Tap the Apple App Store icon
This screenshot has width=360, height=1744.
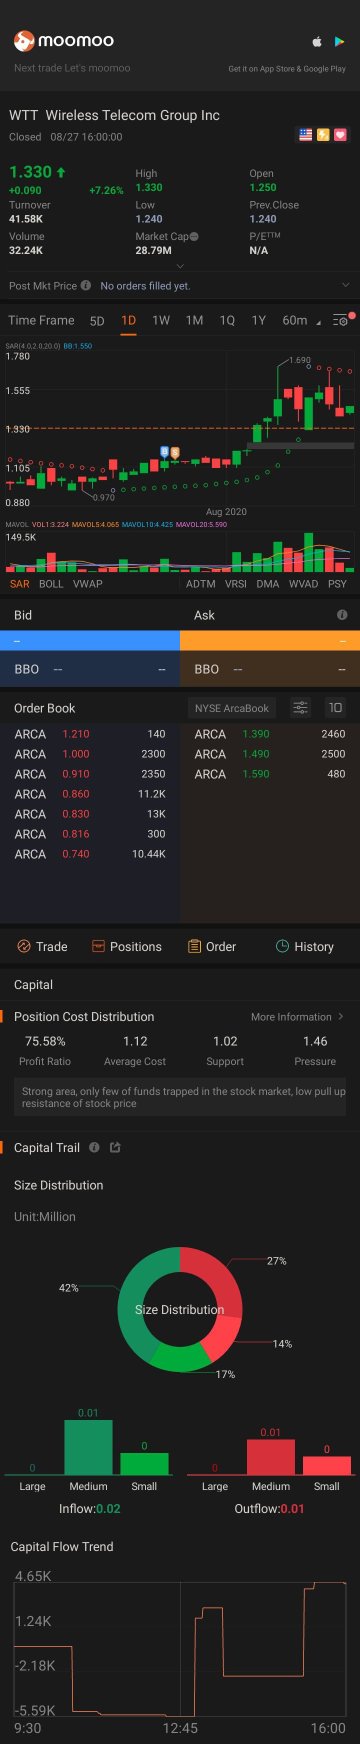(319, 41)
